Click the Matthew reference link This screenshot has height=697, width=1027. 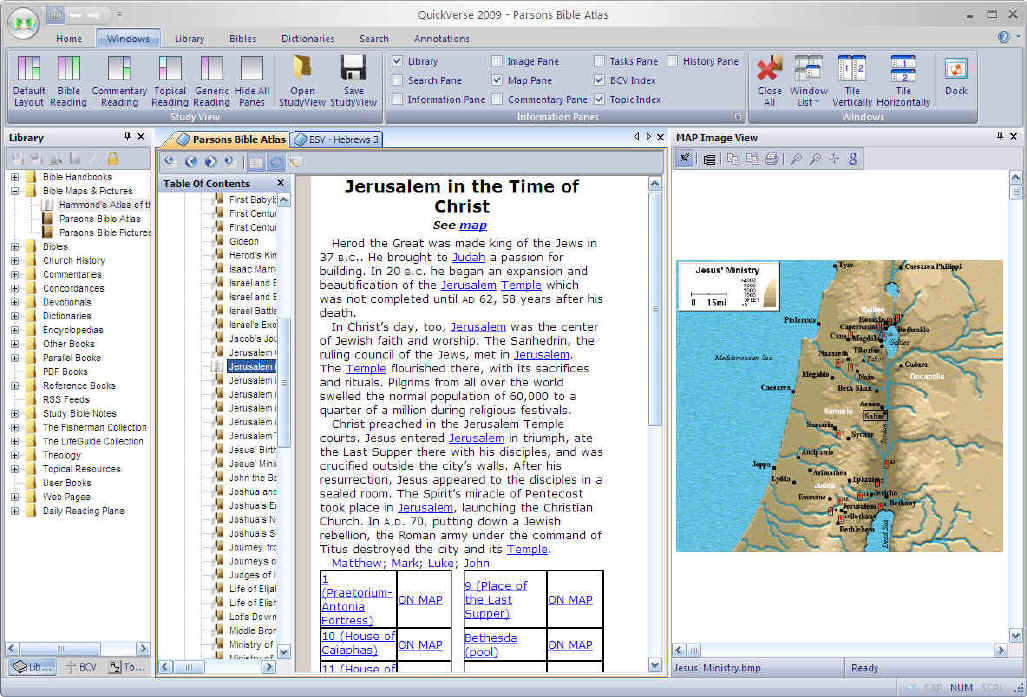point(357,563)
